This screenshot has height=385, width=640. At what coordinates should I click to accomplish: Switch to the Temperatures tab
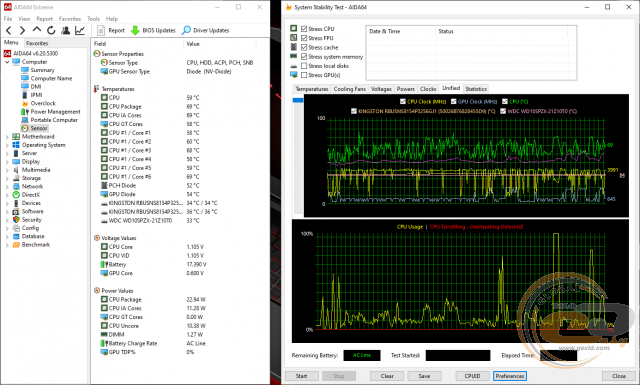tap(312, 89)
